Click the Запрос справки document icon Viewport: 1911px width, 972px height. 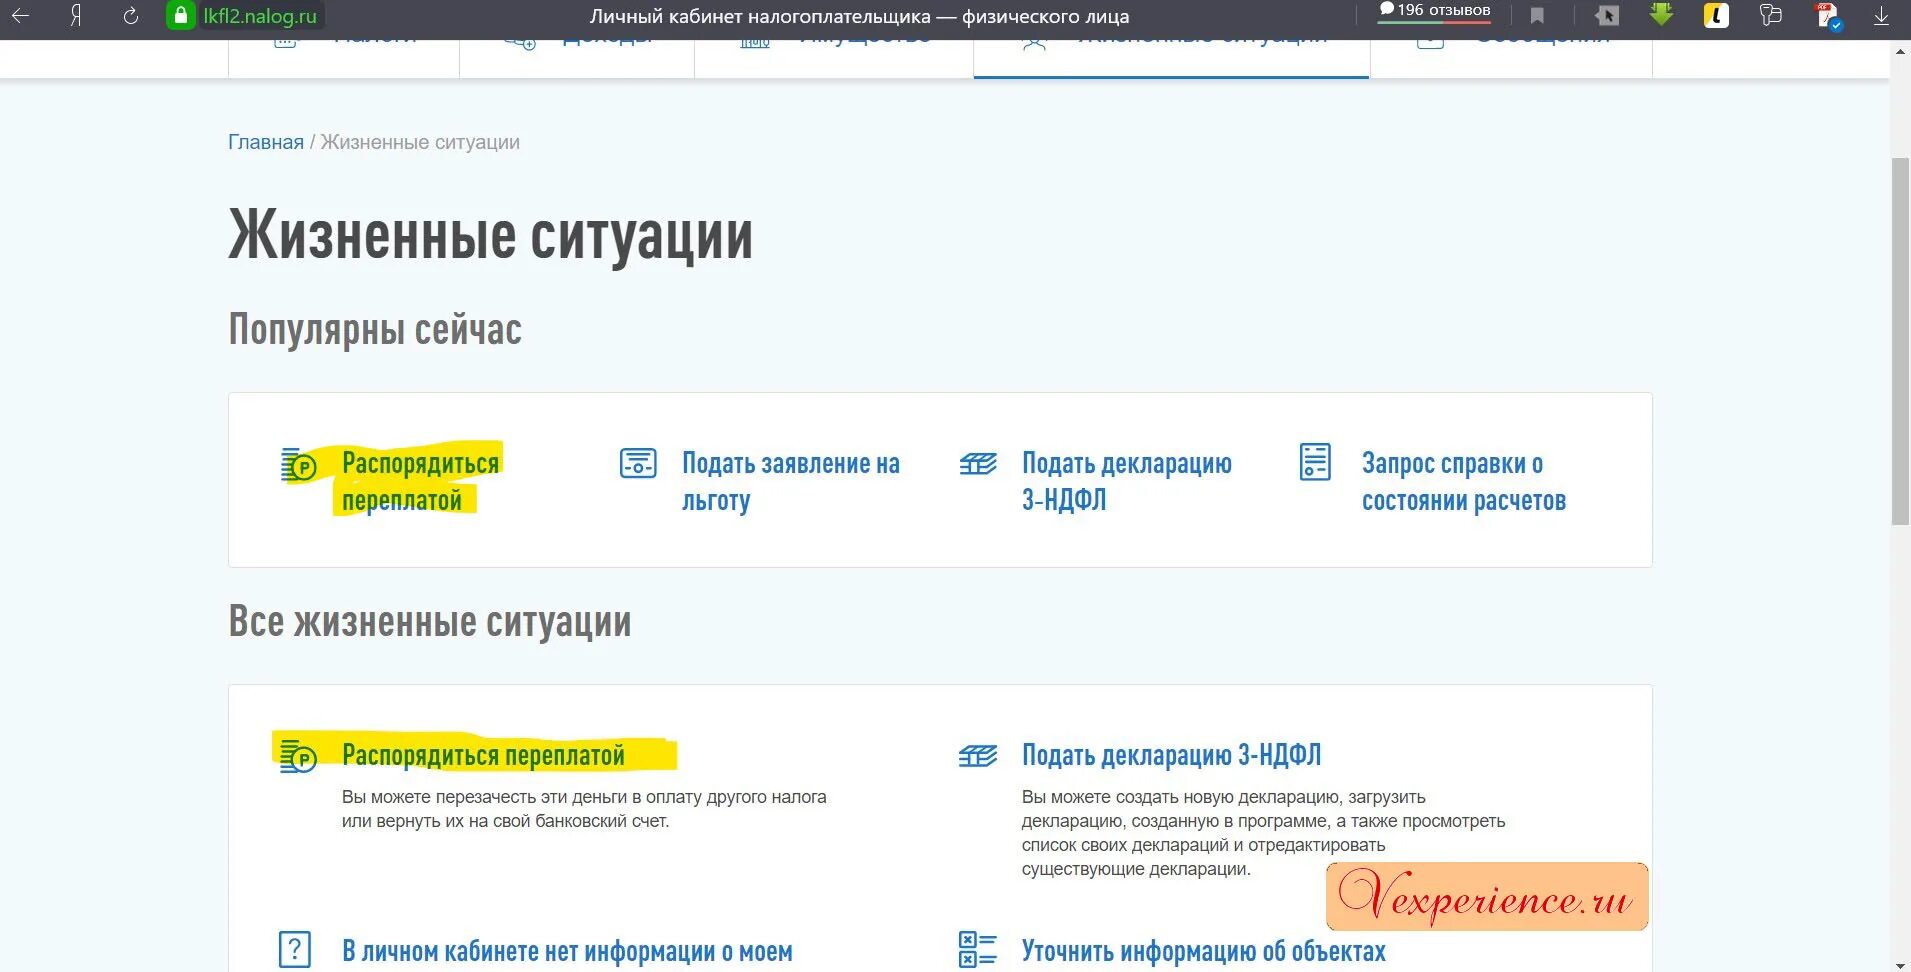tap(1315, 462)
